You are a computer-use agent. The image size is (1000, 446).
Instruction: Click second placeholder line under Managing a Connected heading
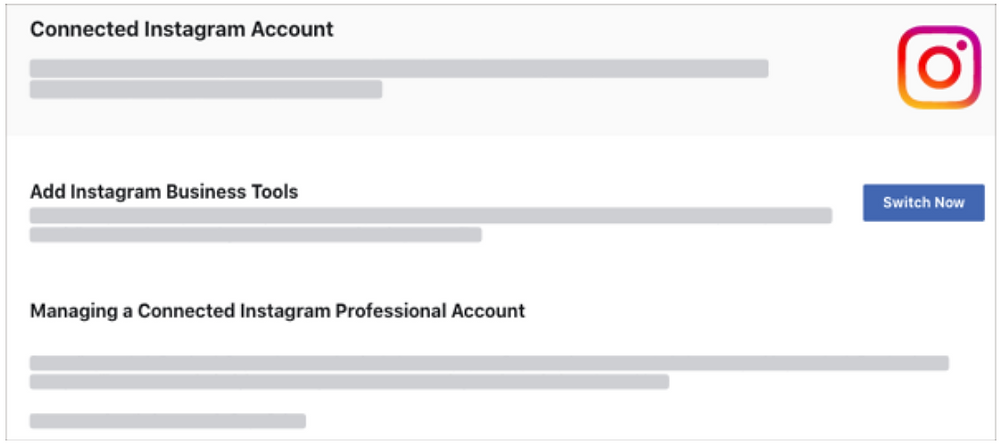coord(349,382)
